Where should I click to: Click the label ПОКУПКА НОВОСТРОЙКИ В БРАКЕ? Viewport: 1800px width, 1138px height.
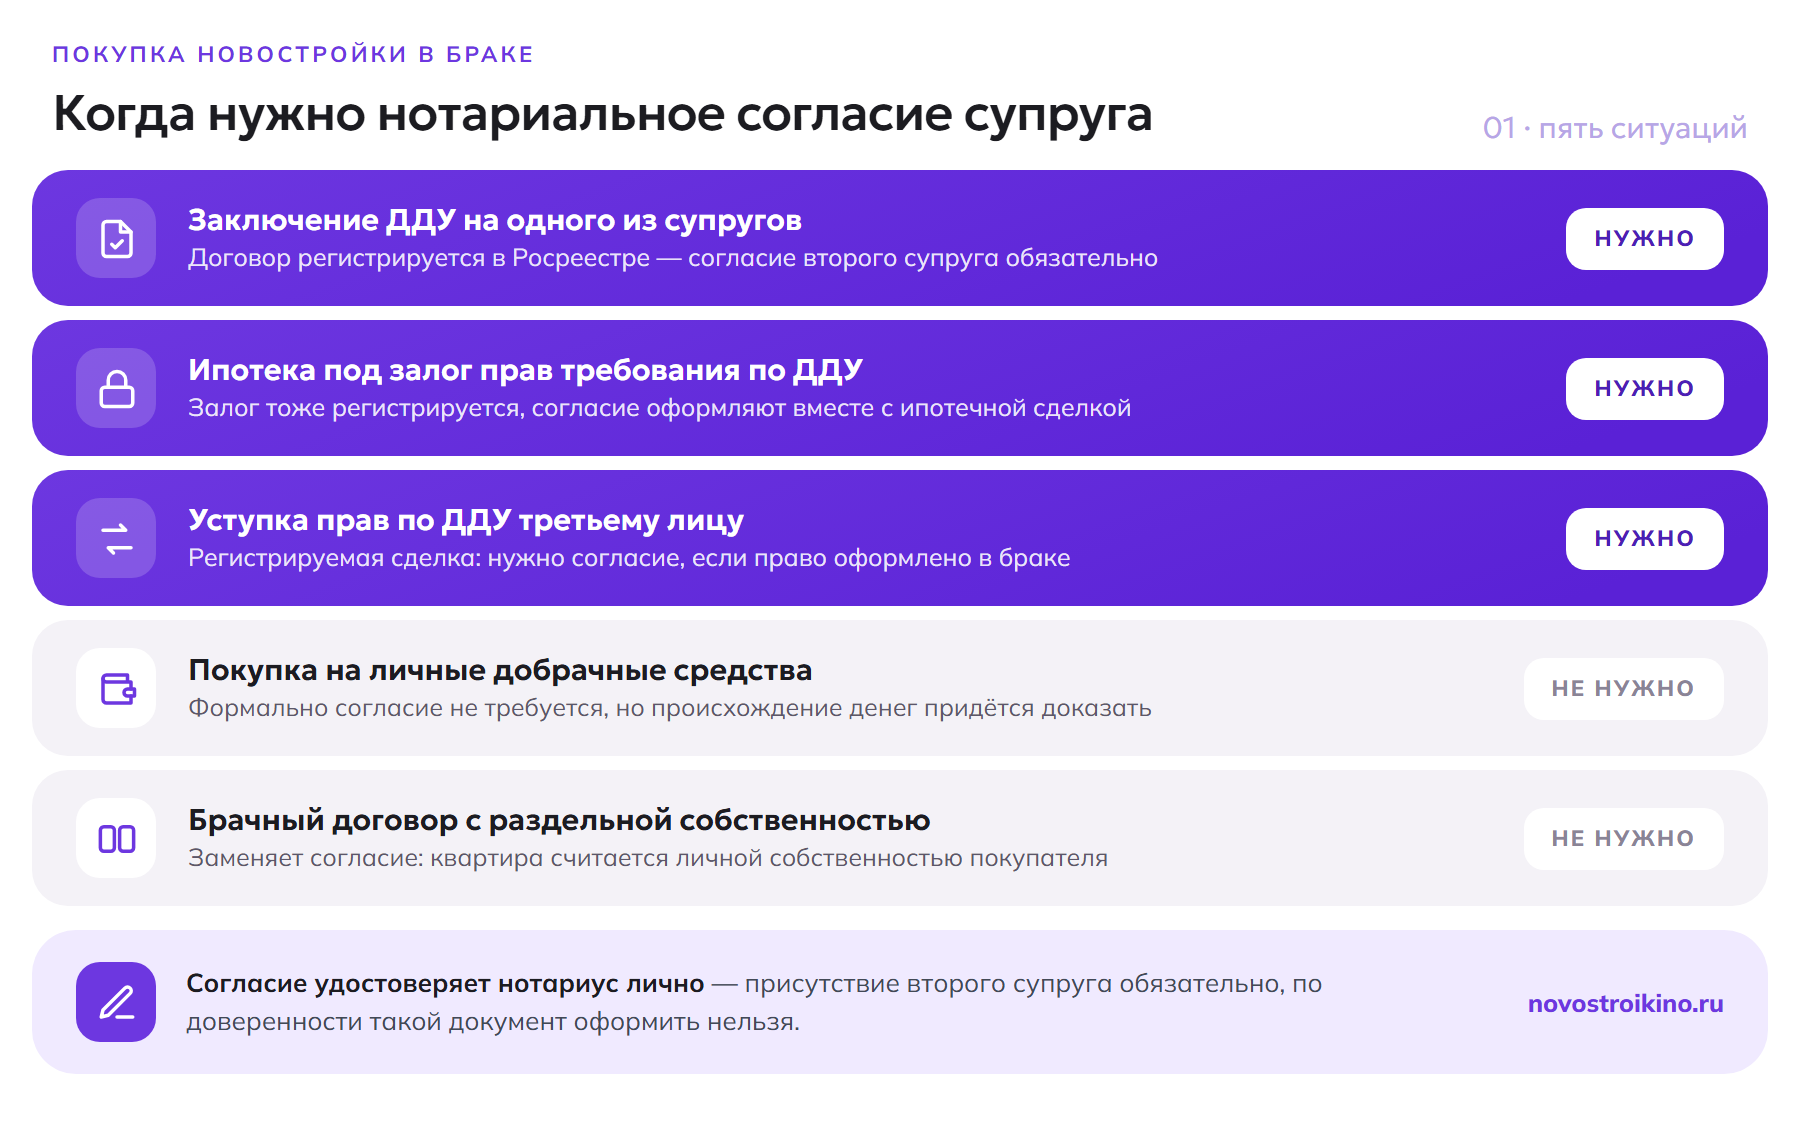[293, 54]
